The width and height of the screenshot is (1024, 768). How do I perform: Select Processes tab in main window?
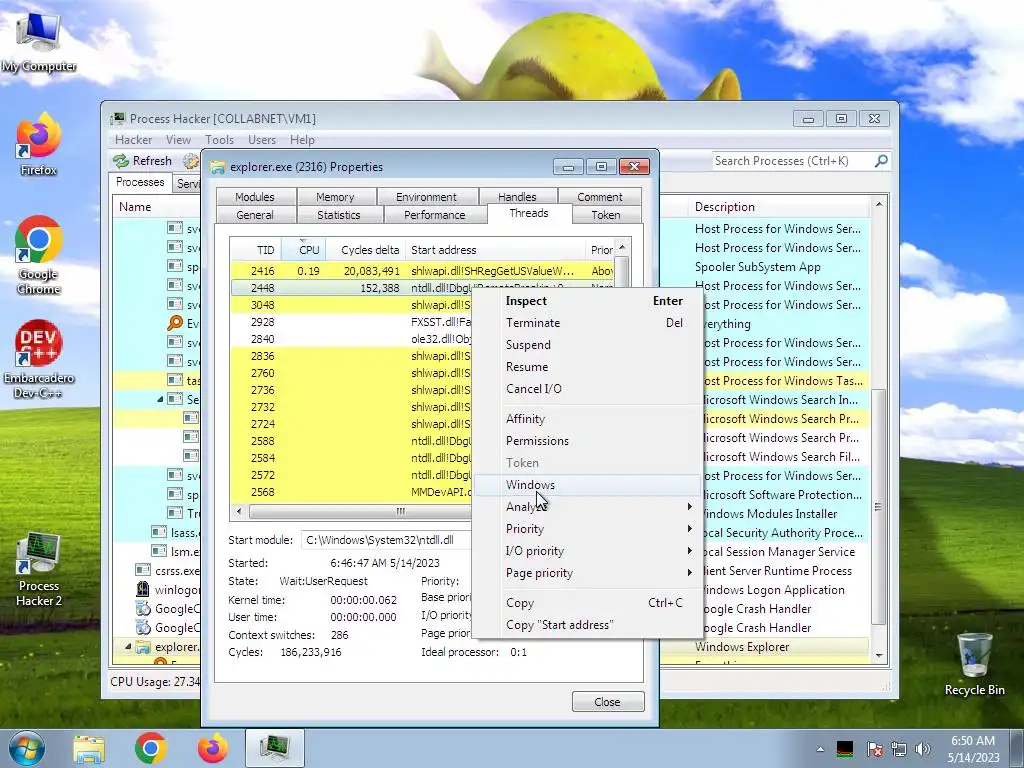click(140, 182)
